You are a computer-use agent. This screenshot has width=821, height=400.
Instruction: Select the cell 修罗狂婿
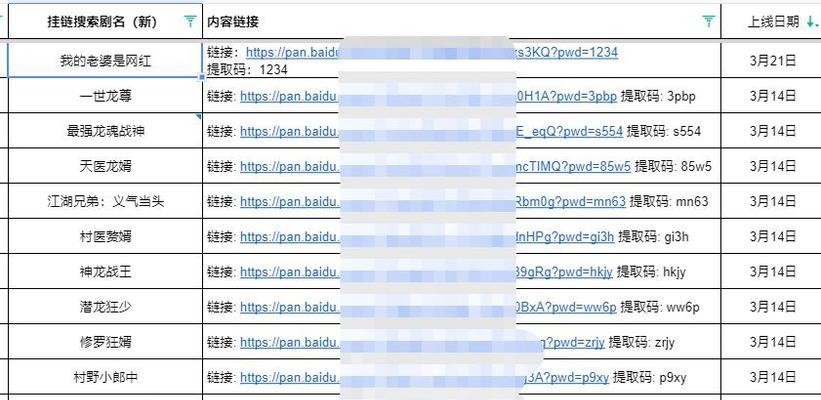[105, 342]
